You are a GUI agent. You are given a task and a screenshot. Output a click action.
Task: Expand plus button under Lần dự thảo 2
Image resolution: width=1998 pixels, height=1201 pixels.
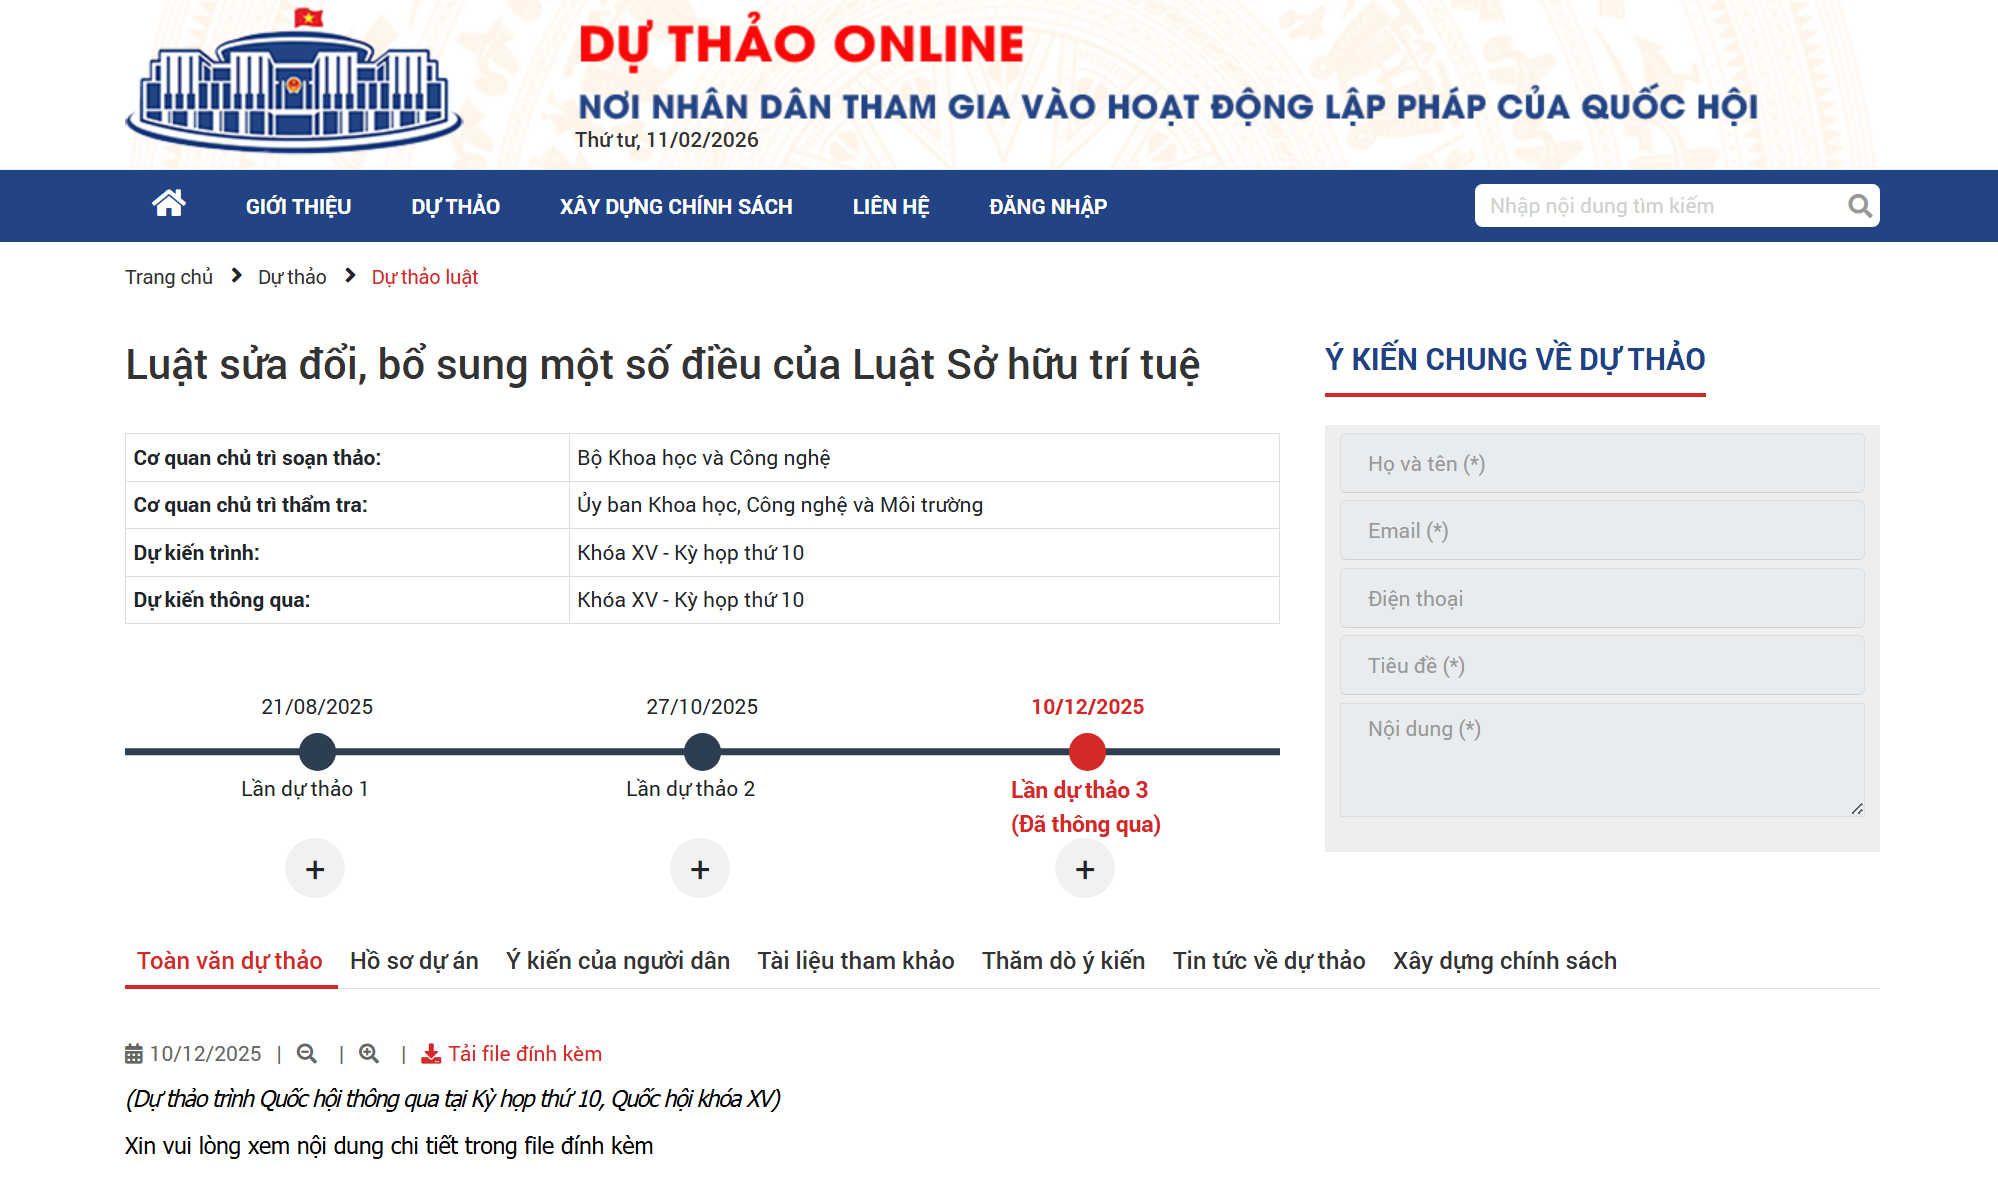[700, 869]
